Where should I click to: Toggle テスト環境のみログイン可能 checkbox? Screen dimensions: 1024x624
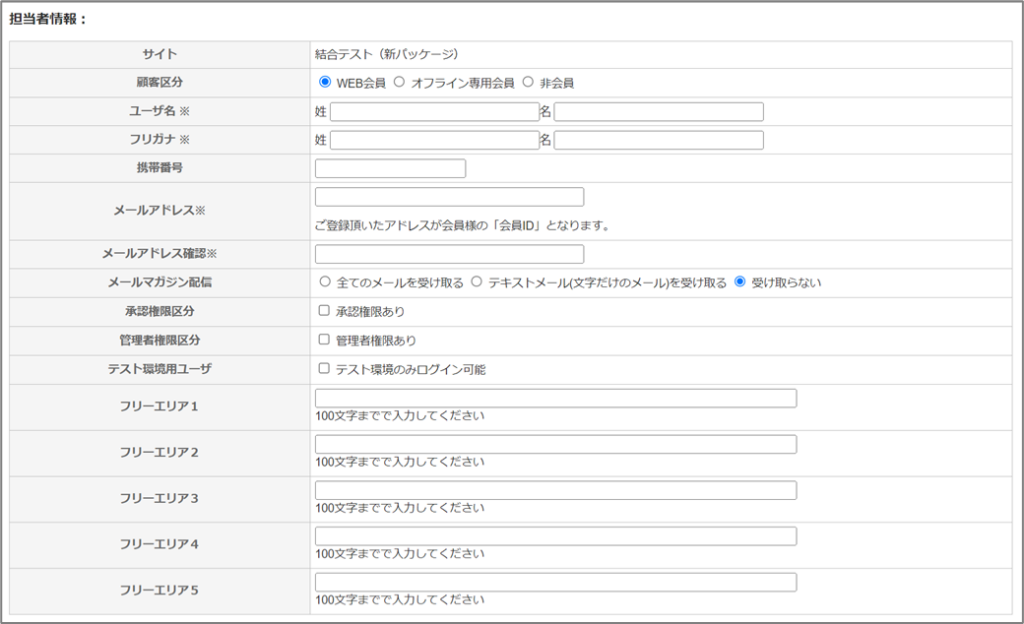pyautogui.click(x=324, y=368)
